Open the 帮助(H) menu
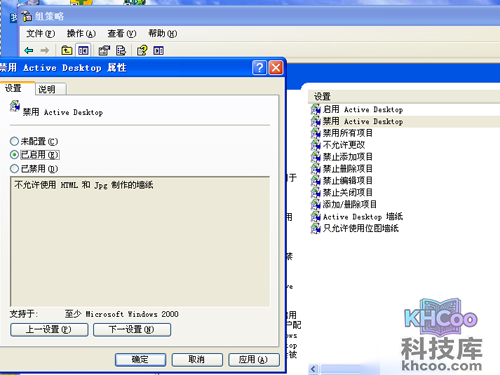Image resolution: width=500 pixels, height=375 pixels. (x=163, y=34)
